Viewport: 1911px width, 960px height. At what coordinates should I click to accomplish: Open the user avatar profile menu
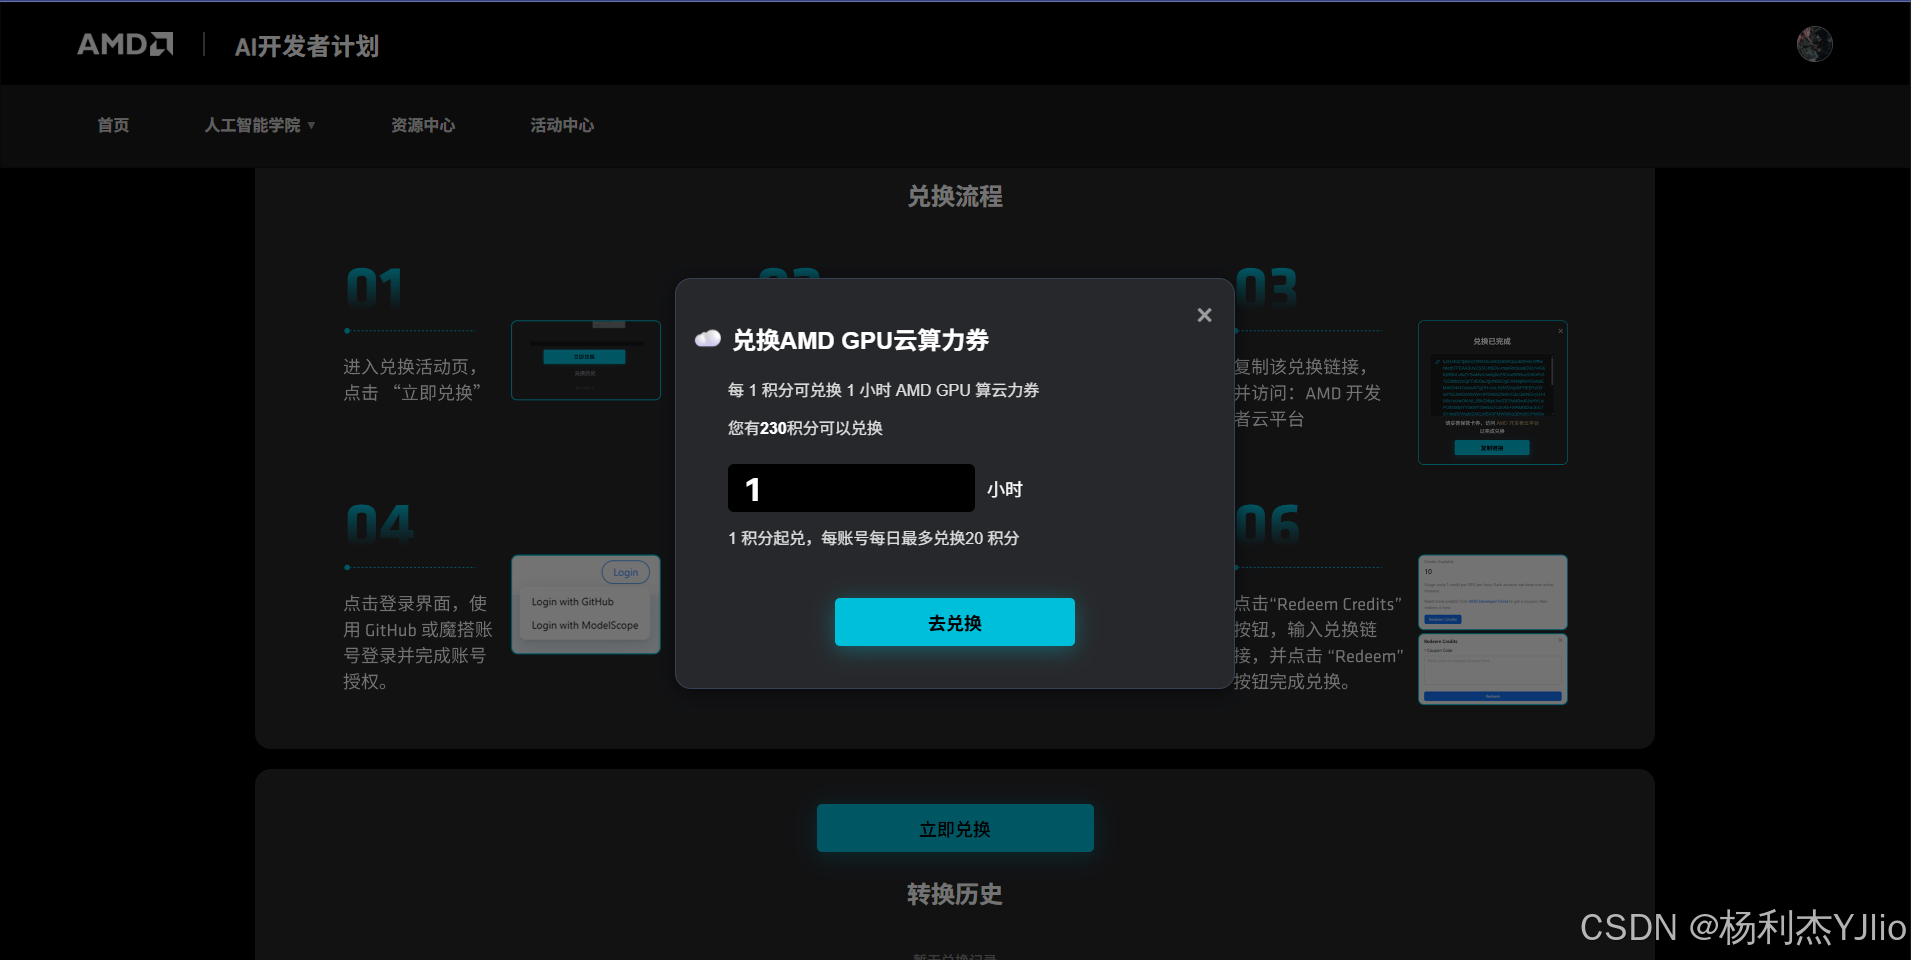pos(1814,44)
